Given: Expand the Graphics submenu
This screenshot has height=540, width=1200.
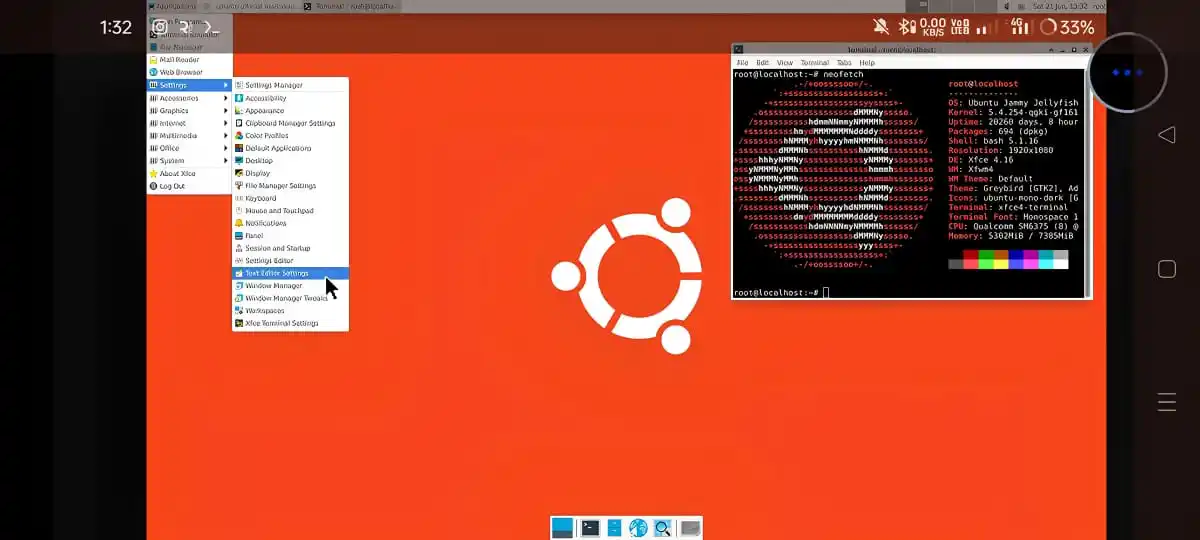Looking at the screenshot, I should click(189, 110).
